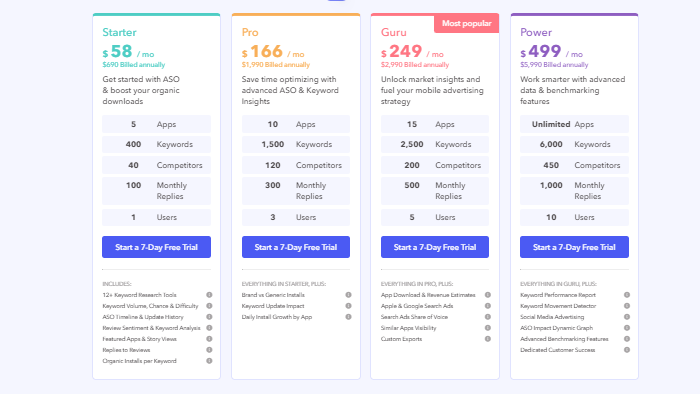
Task: Open info icon for Keyword Movement Detector
Action: point(627,306)
